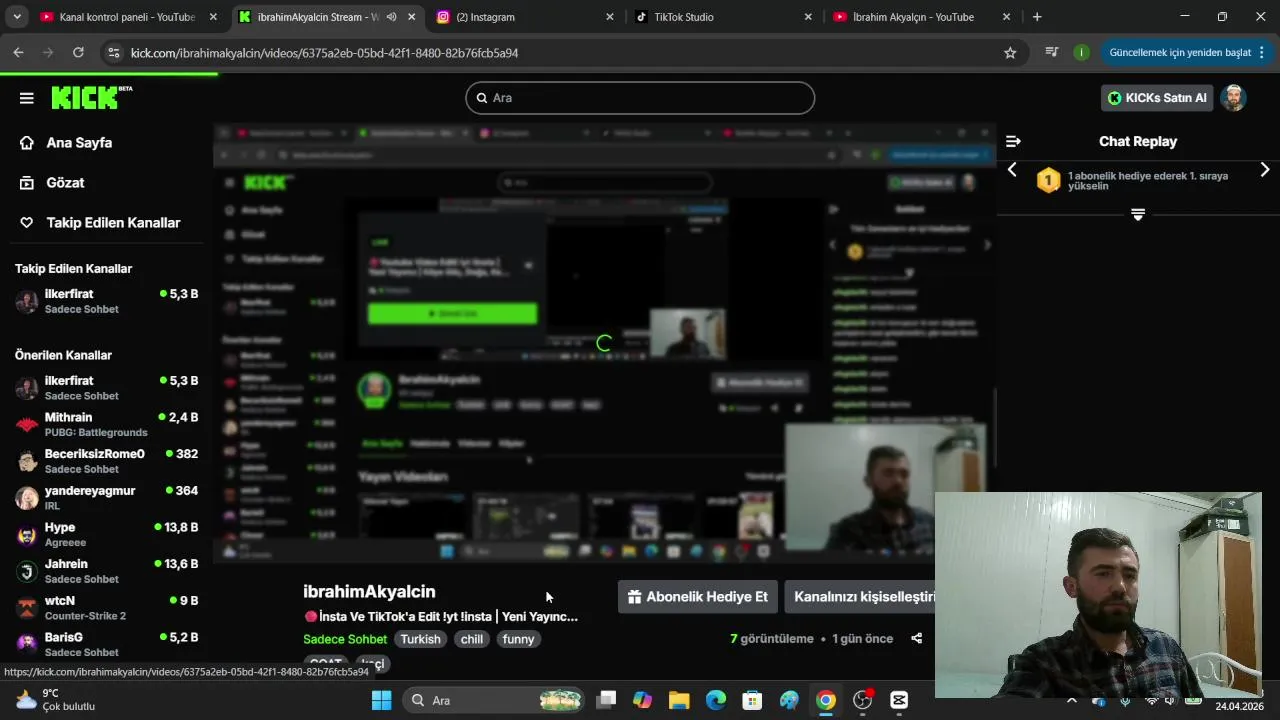Open the green Chrome profile icon

click(1081, 53)
